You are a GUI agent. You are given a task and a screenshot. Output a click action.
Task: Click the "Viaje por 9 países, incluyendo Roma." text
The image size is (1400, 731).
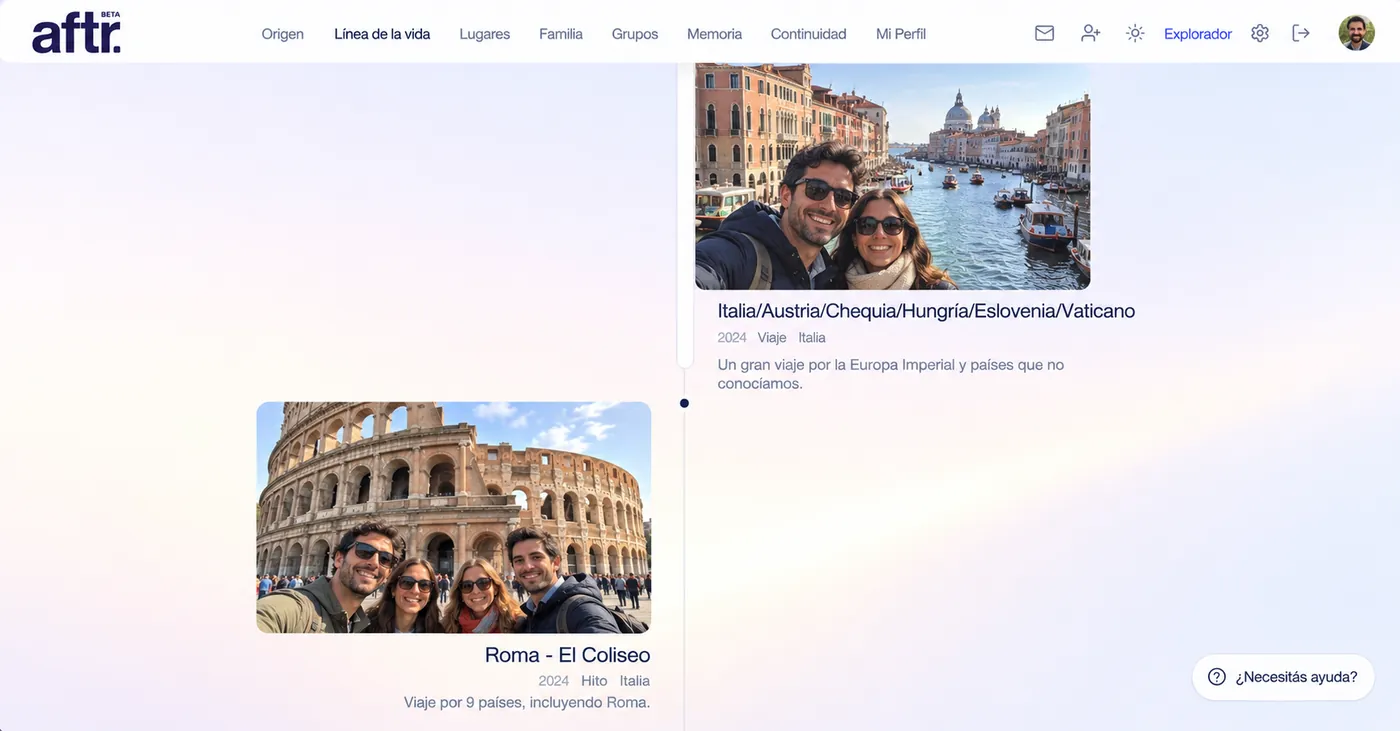527,703
